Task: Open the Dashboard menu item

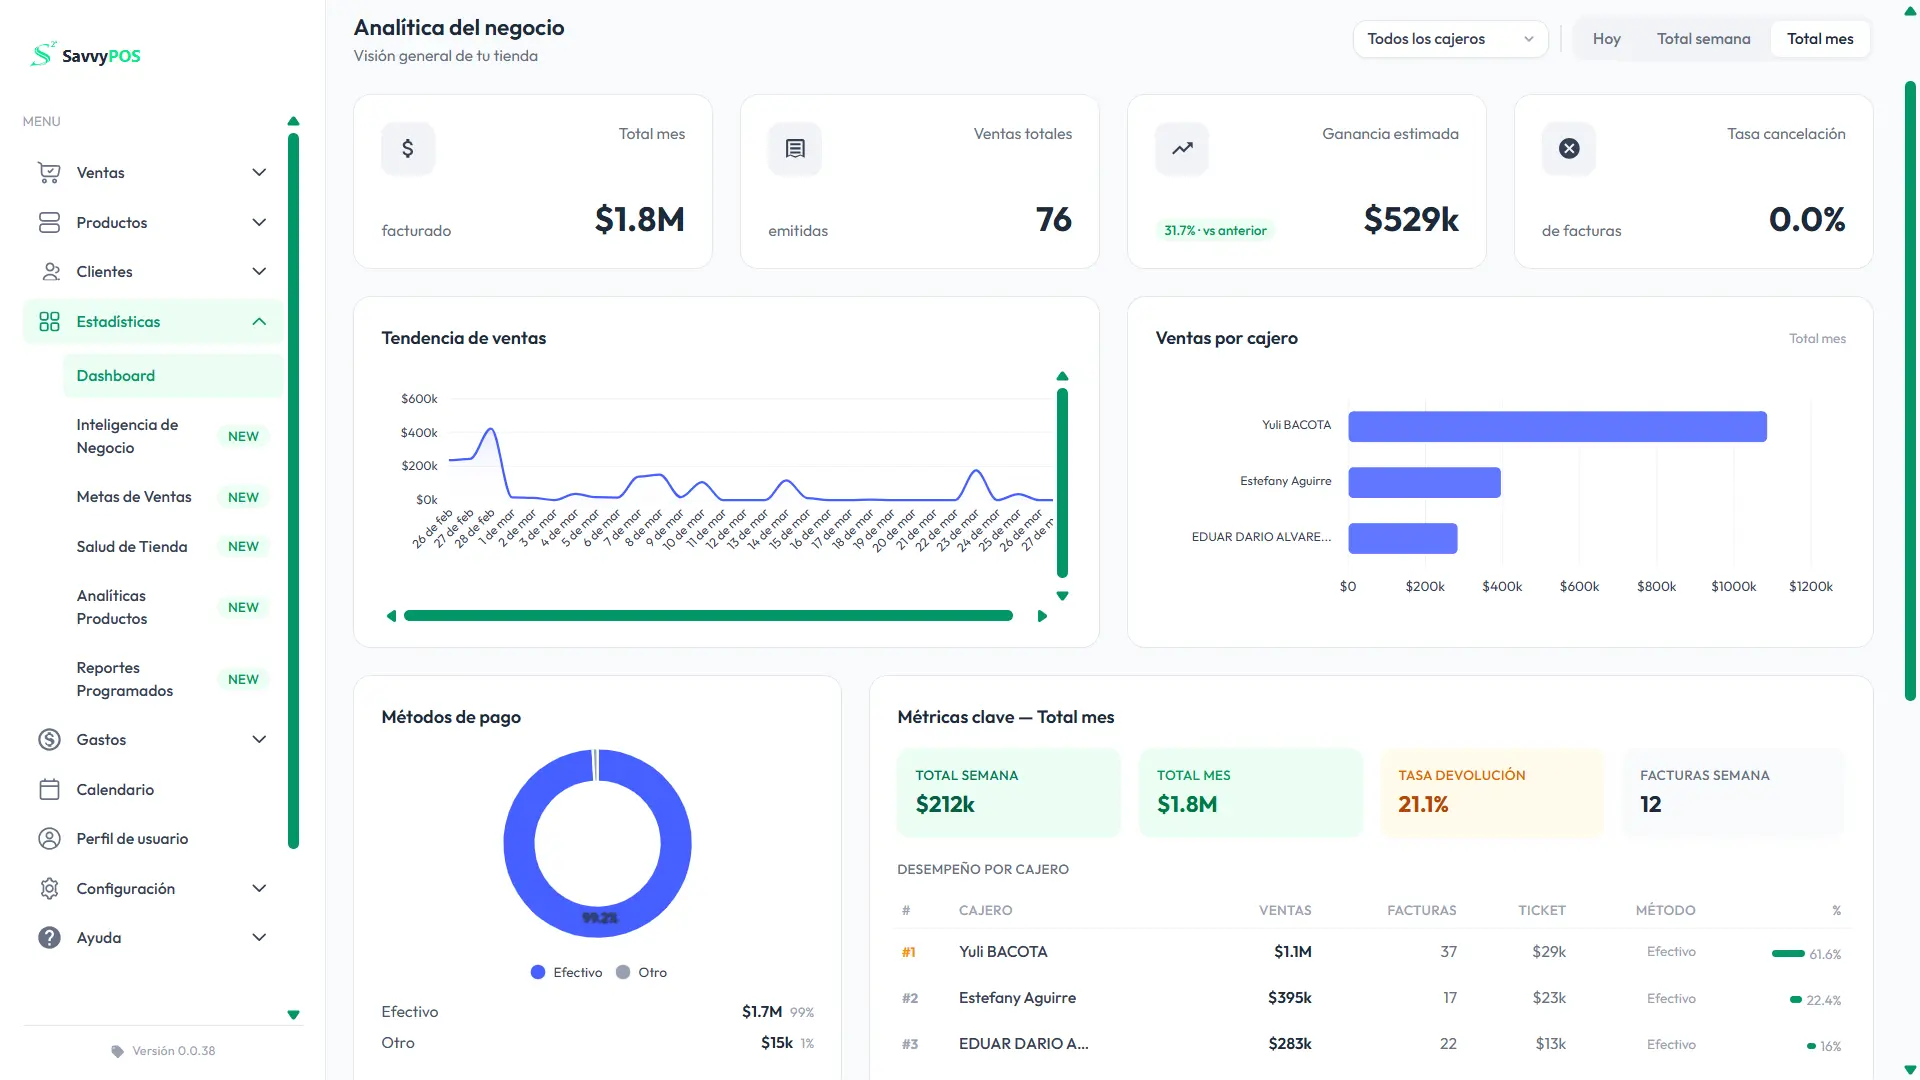Action: [115, 375]
